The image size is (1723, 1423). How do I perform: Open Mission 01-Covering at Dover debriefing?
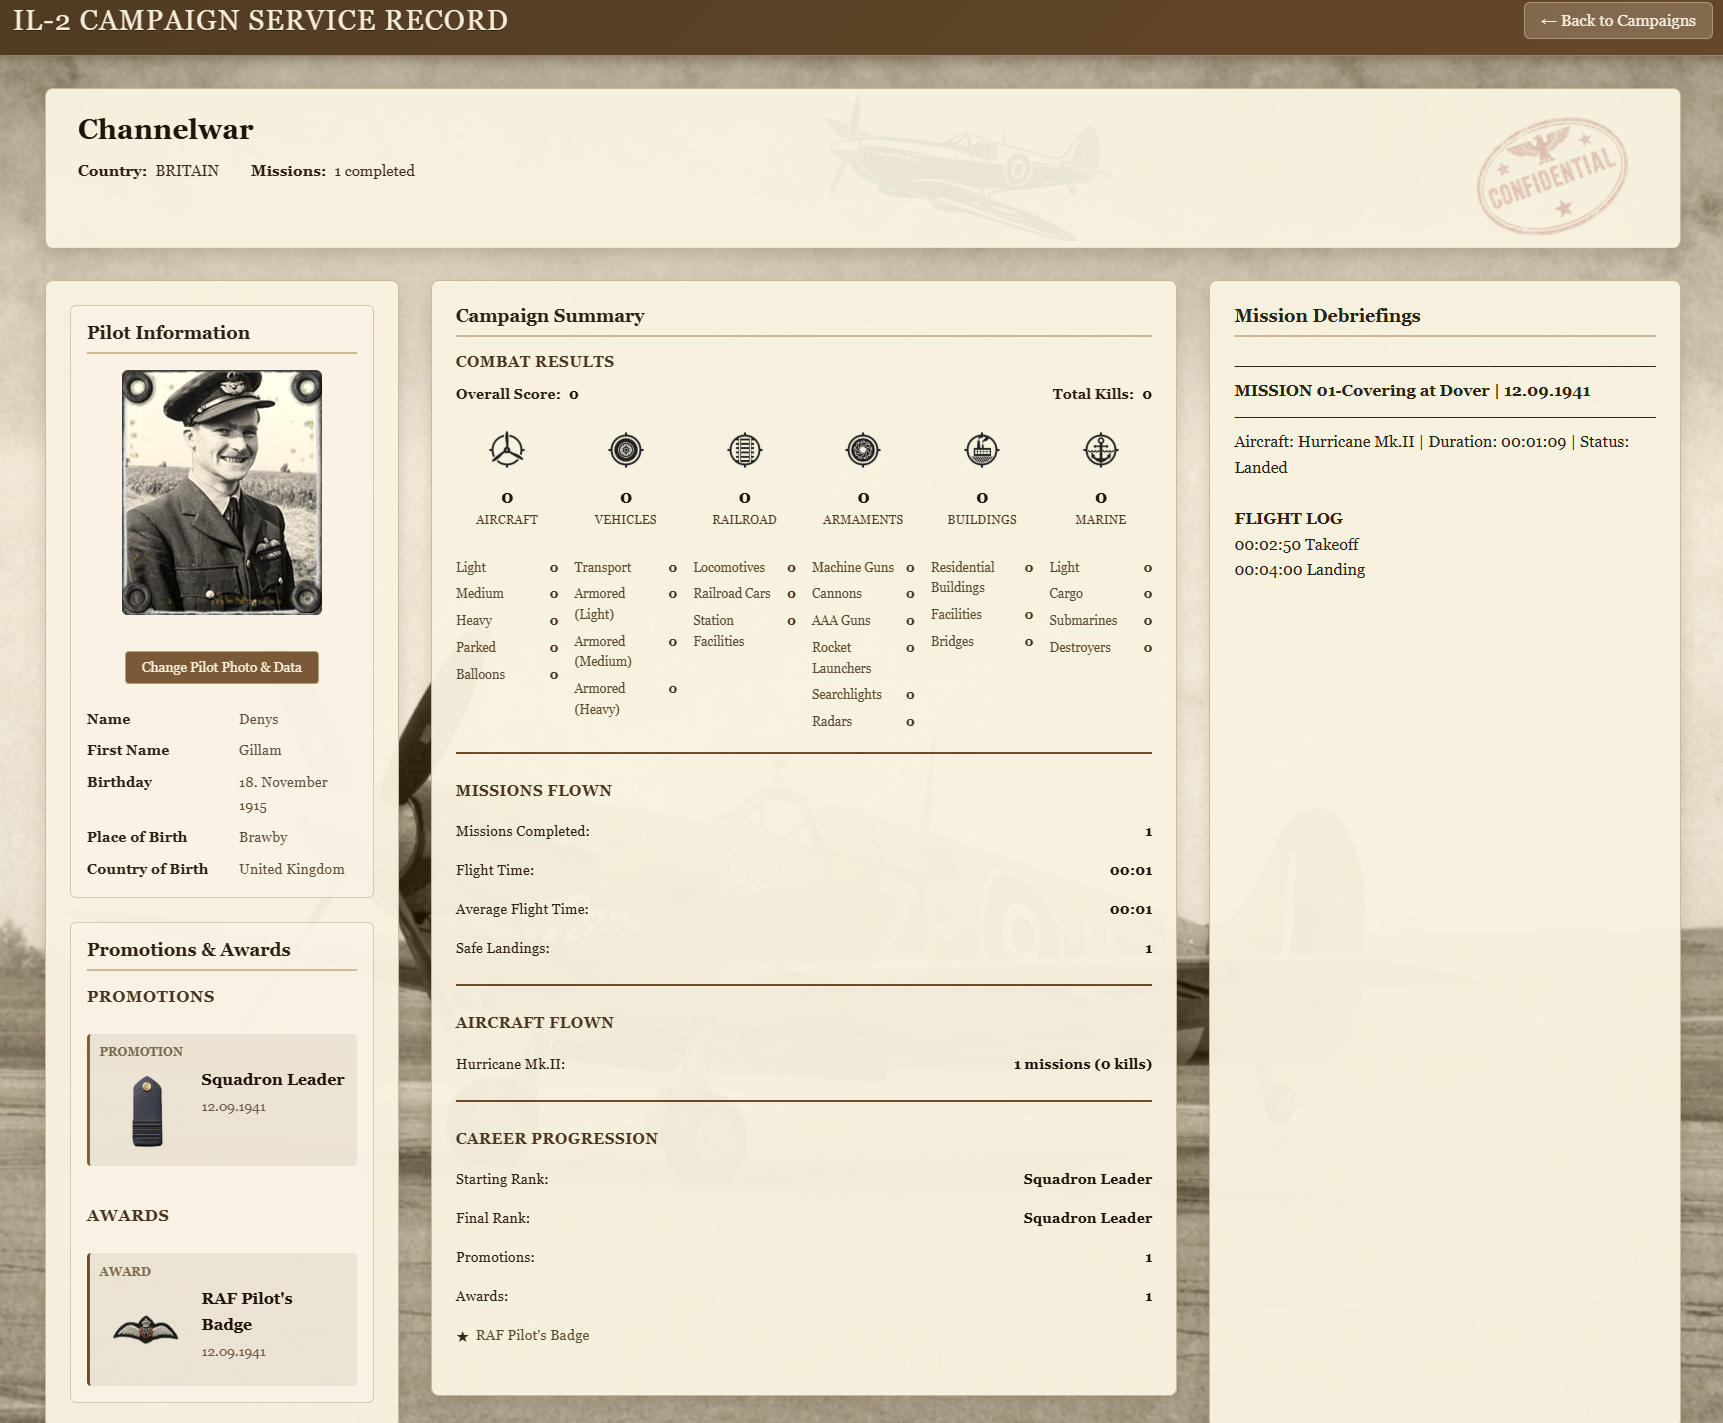[1411, 391]
